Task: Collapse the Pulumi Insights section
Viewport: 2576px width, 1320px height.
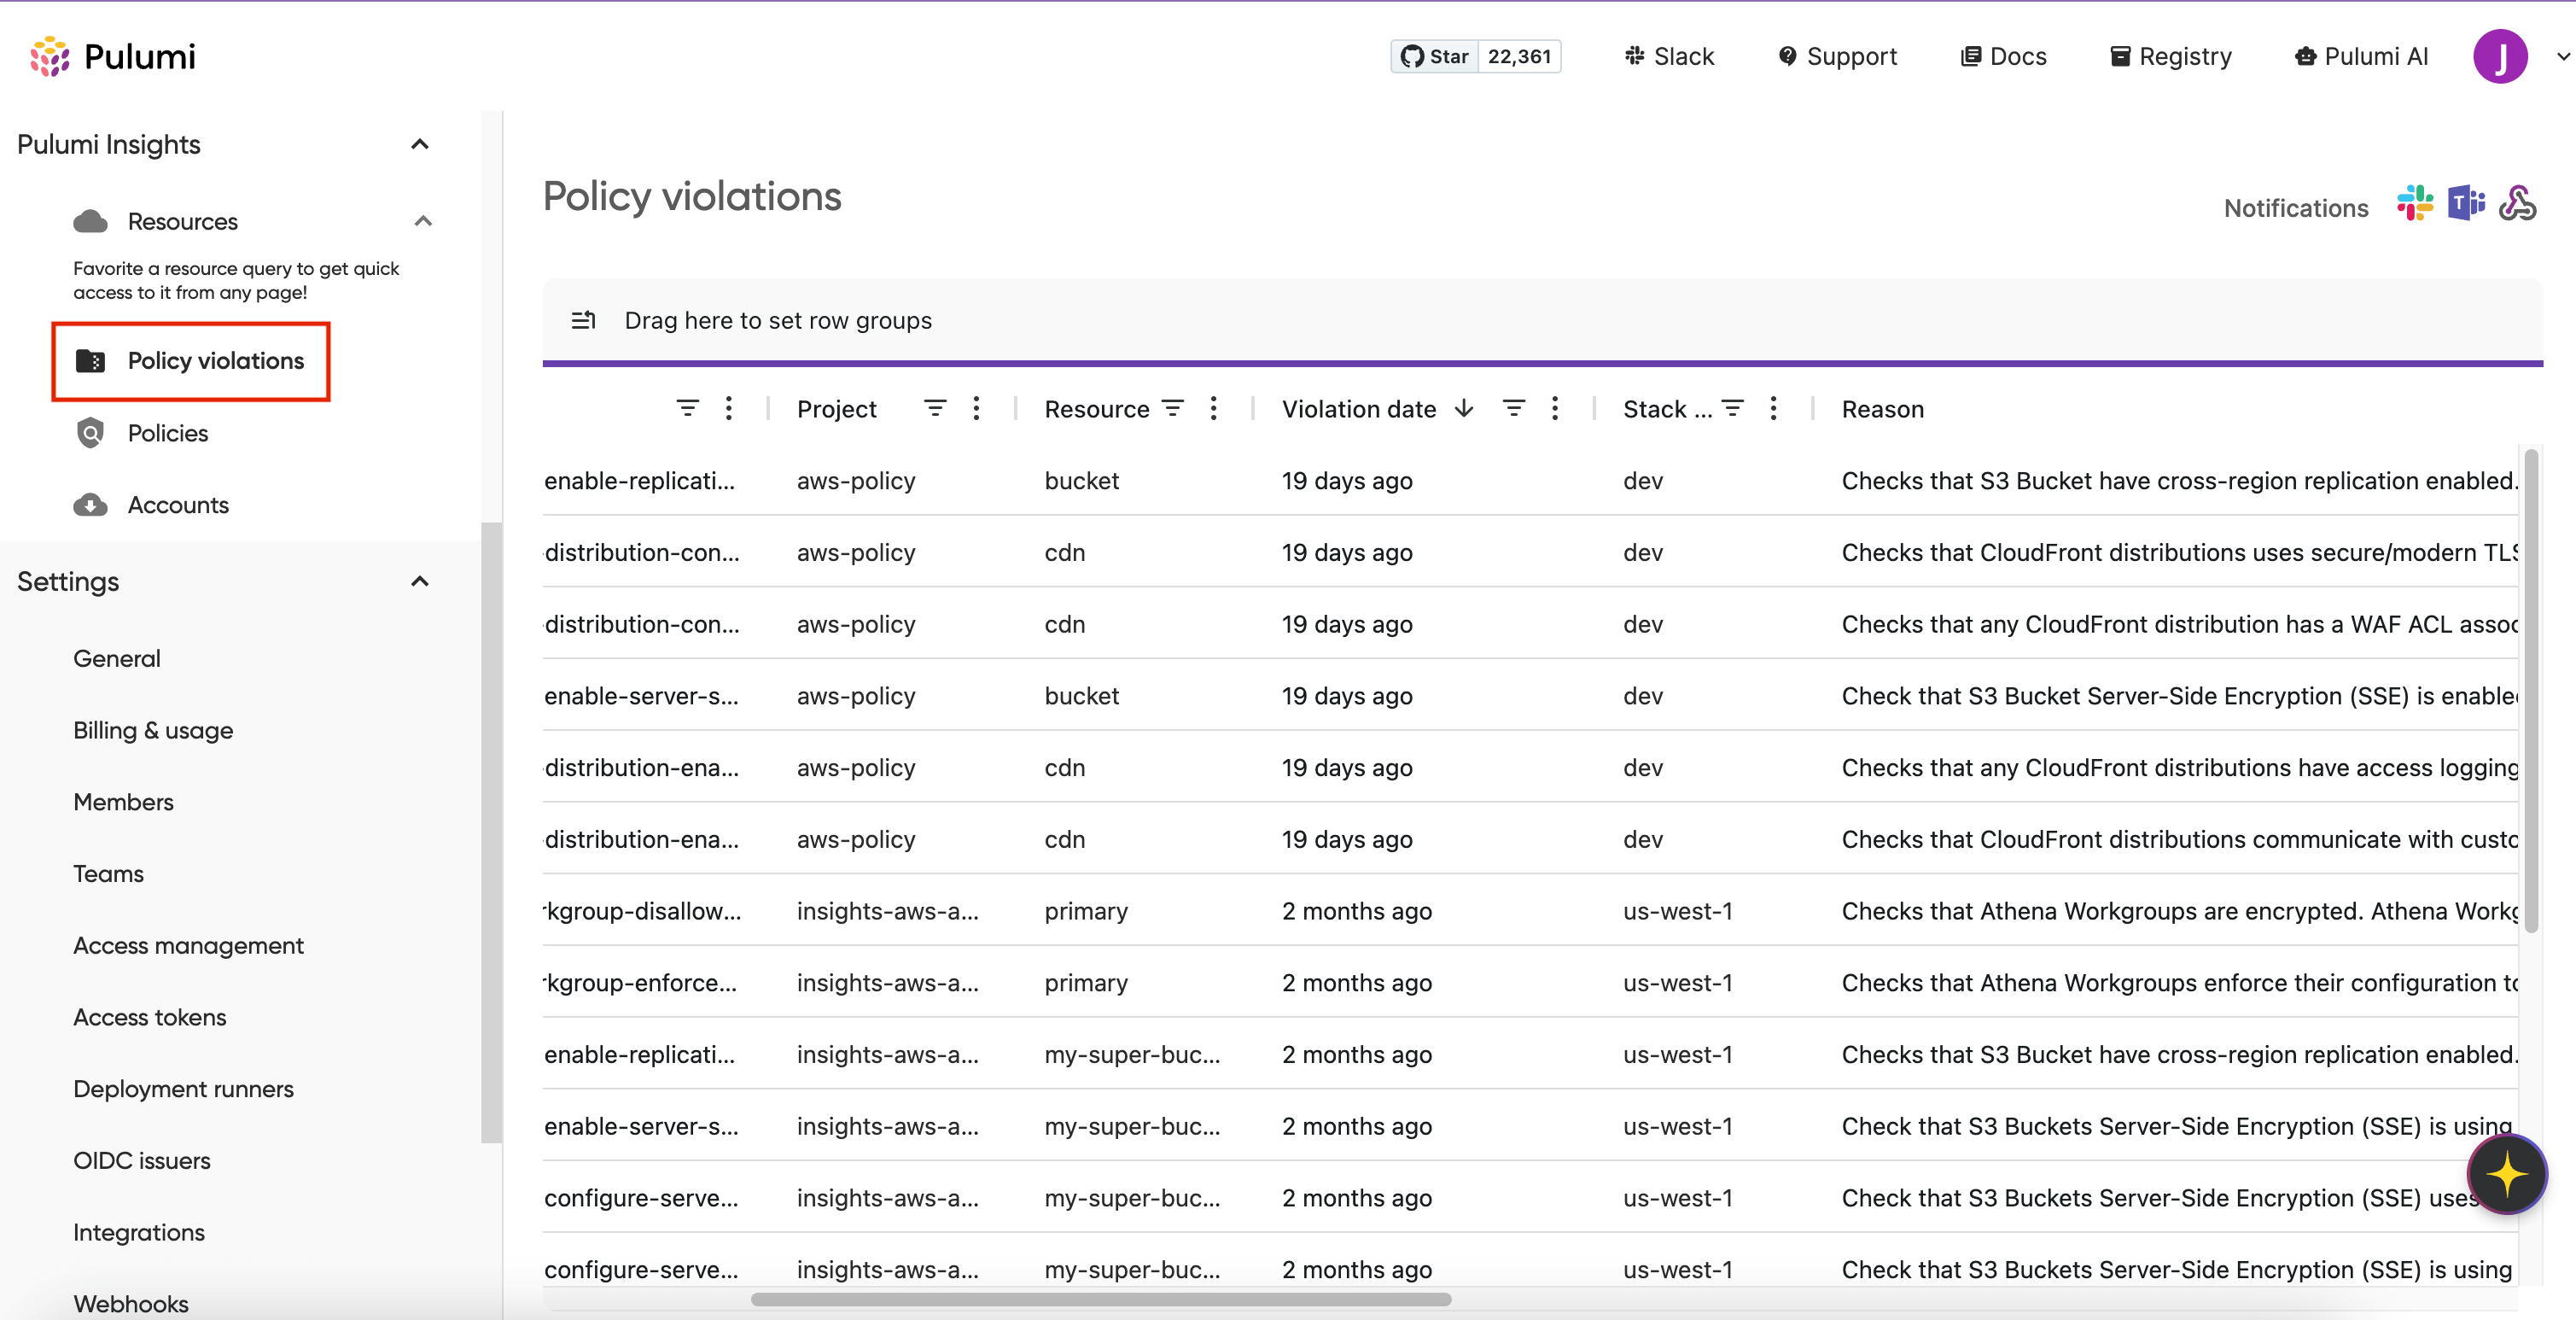Action: (420, 144)
